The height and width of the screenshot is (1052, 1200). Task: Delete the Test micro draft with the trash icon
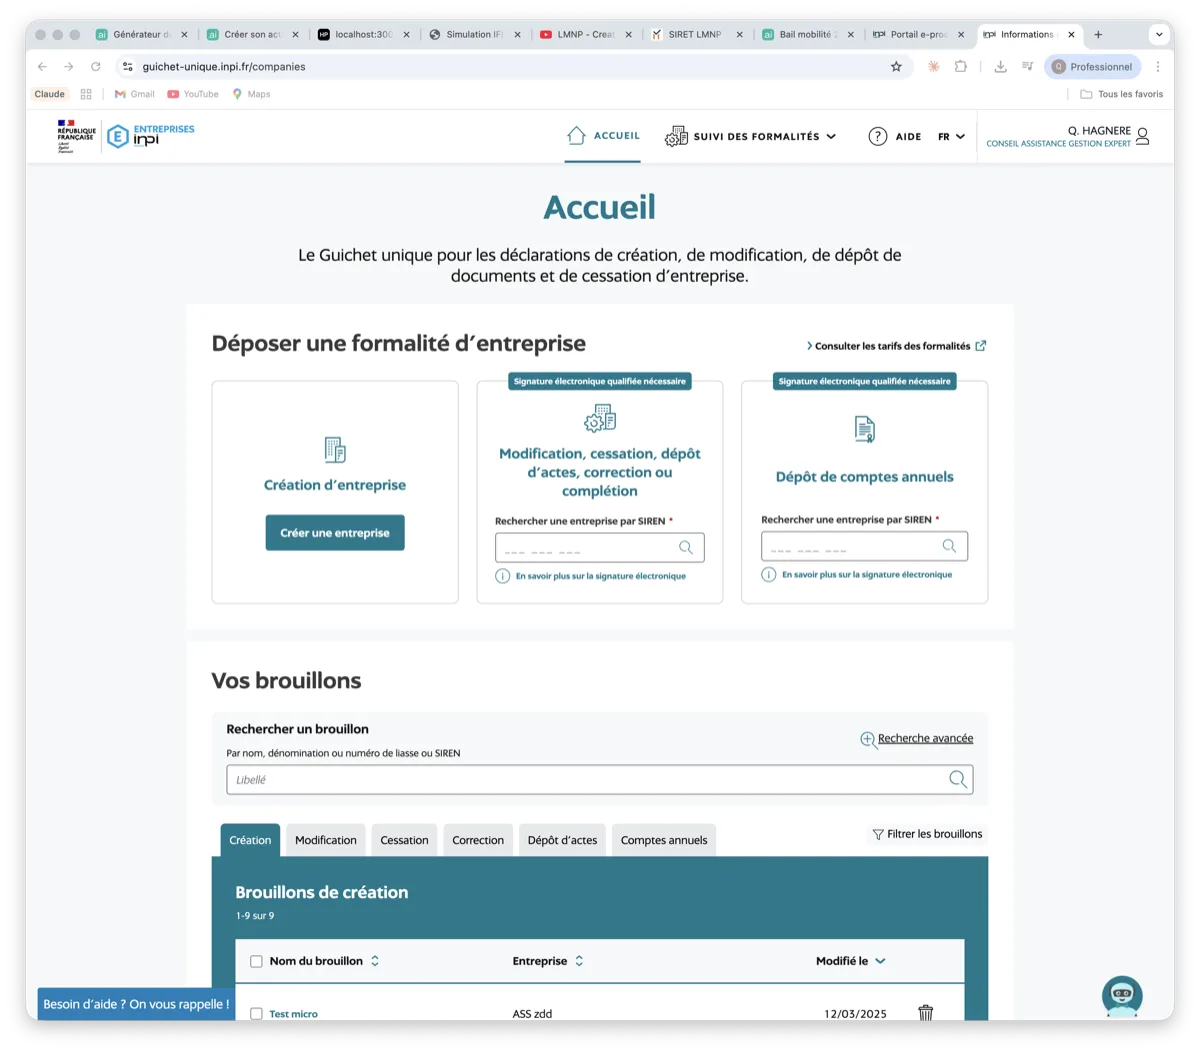tap(925, 1012)
